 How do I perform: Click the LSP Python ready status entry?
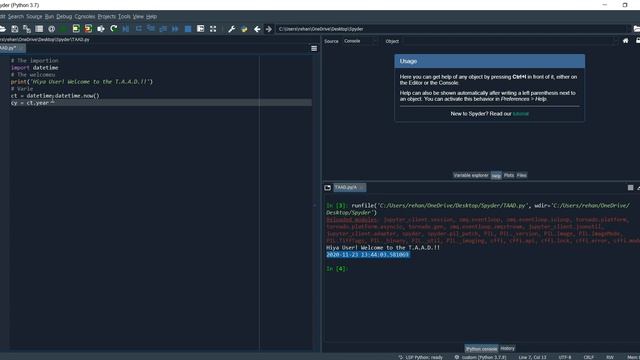coord(421,357)
